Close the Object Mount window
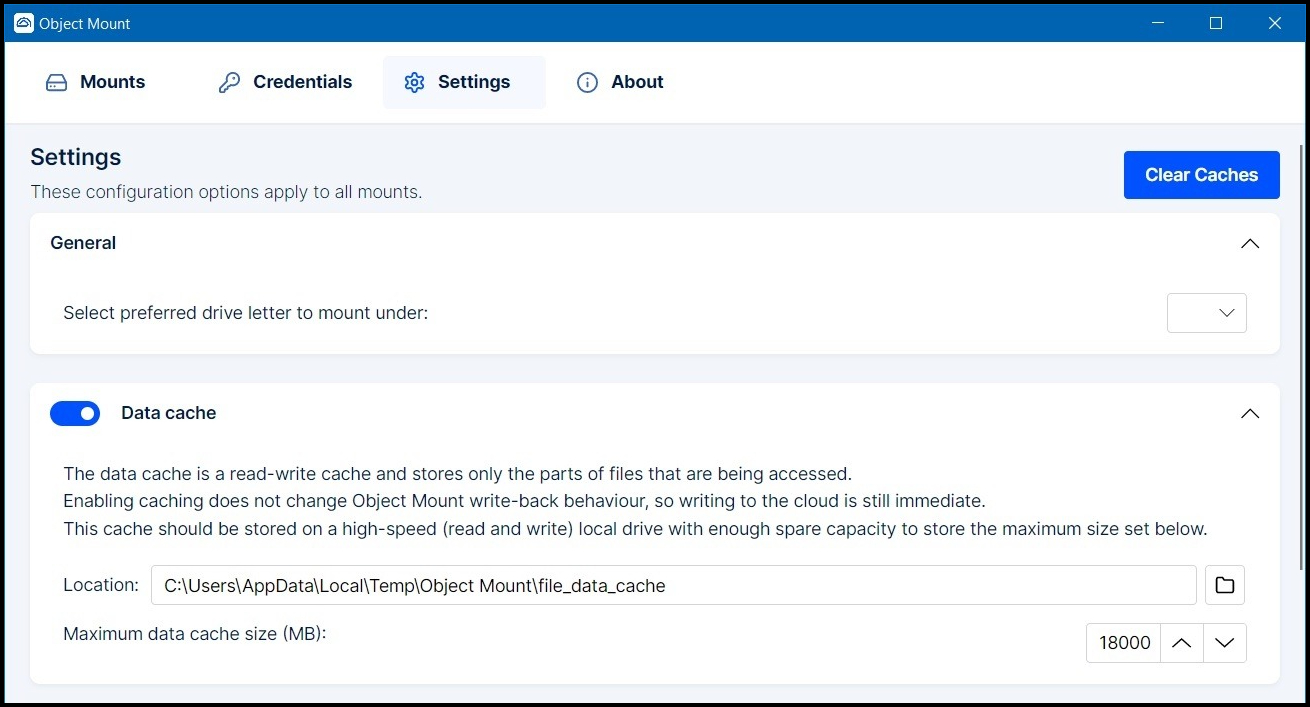Image resolution: width=1310 pixels, height=707 pixels. [1275, 23]
